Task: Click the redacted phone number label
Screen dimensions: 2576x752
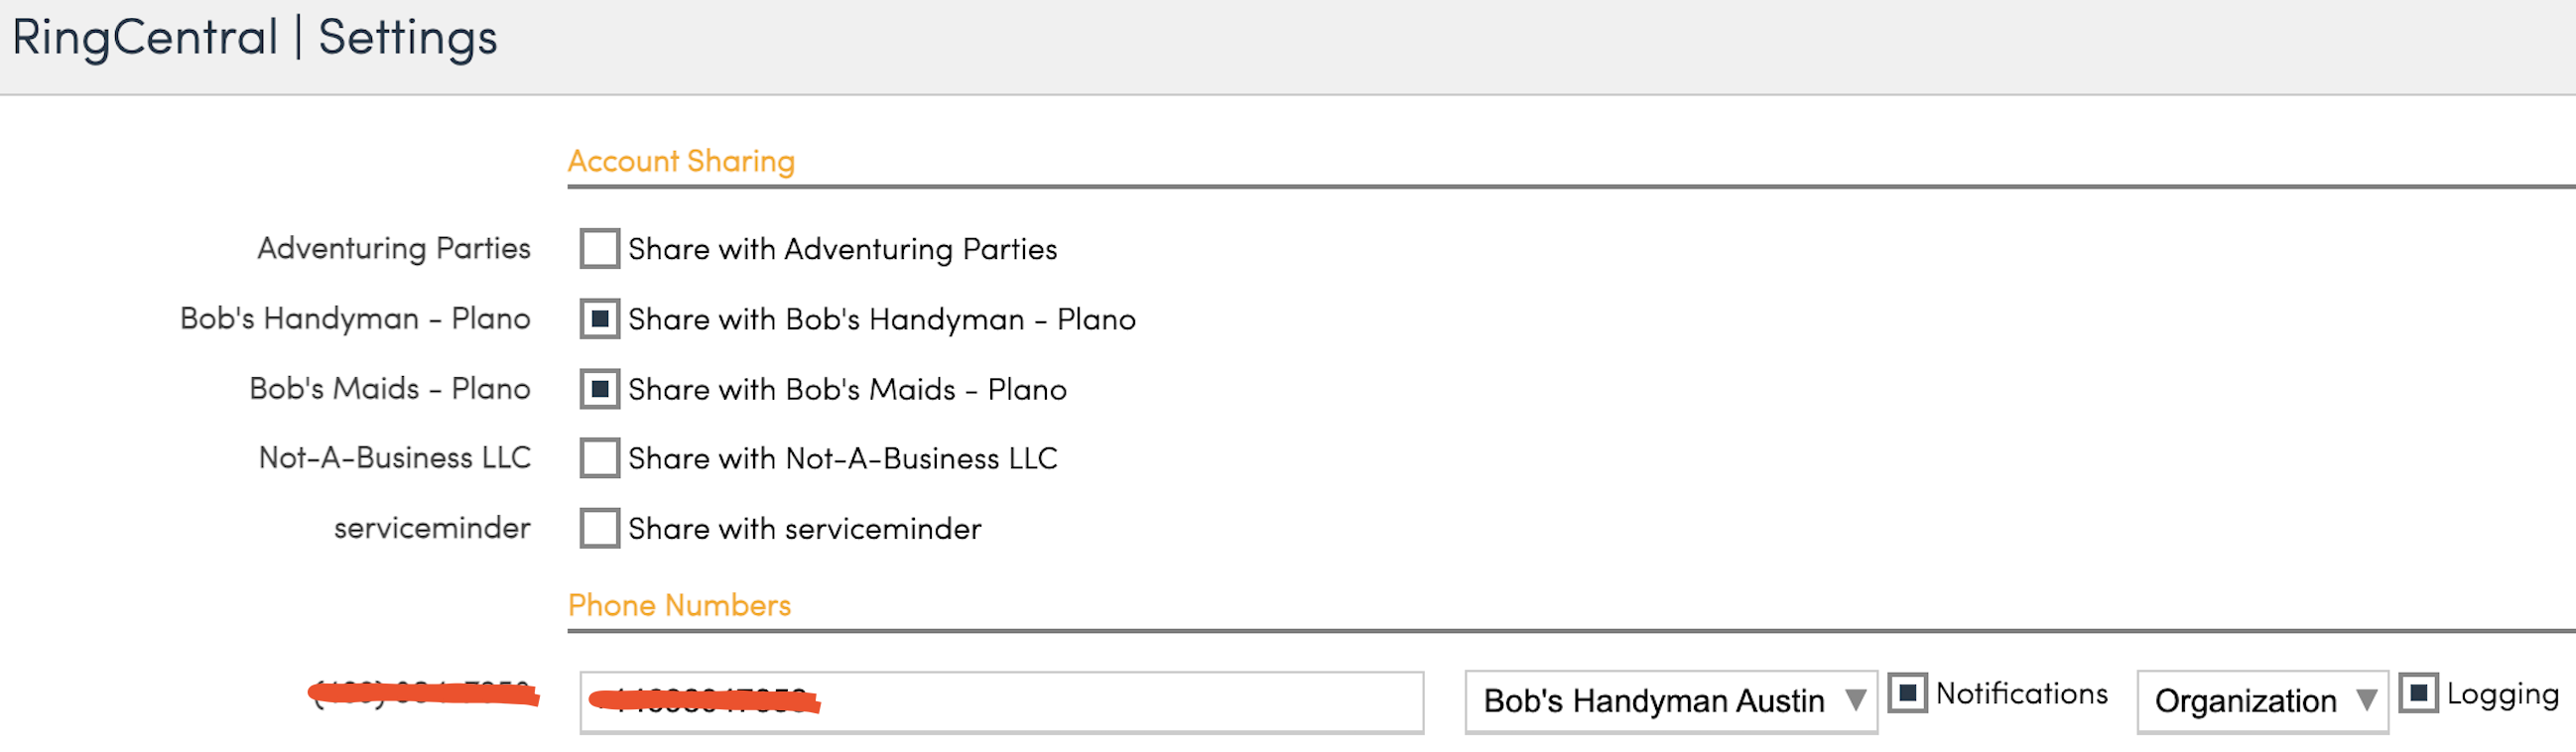Action: pos(423,693)
